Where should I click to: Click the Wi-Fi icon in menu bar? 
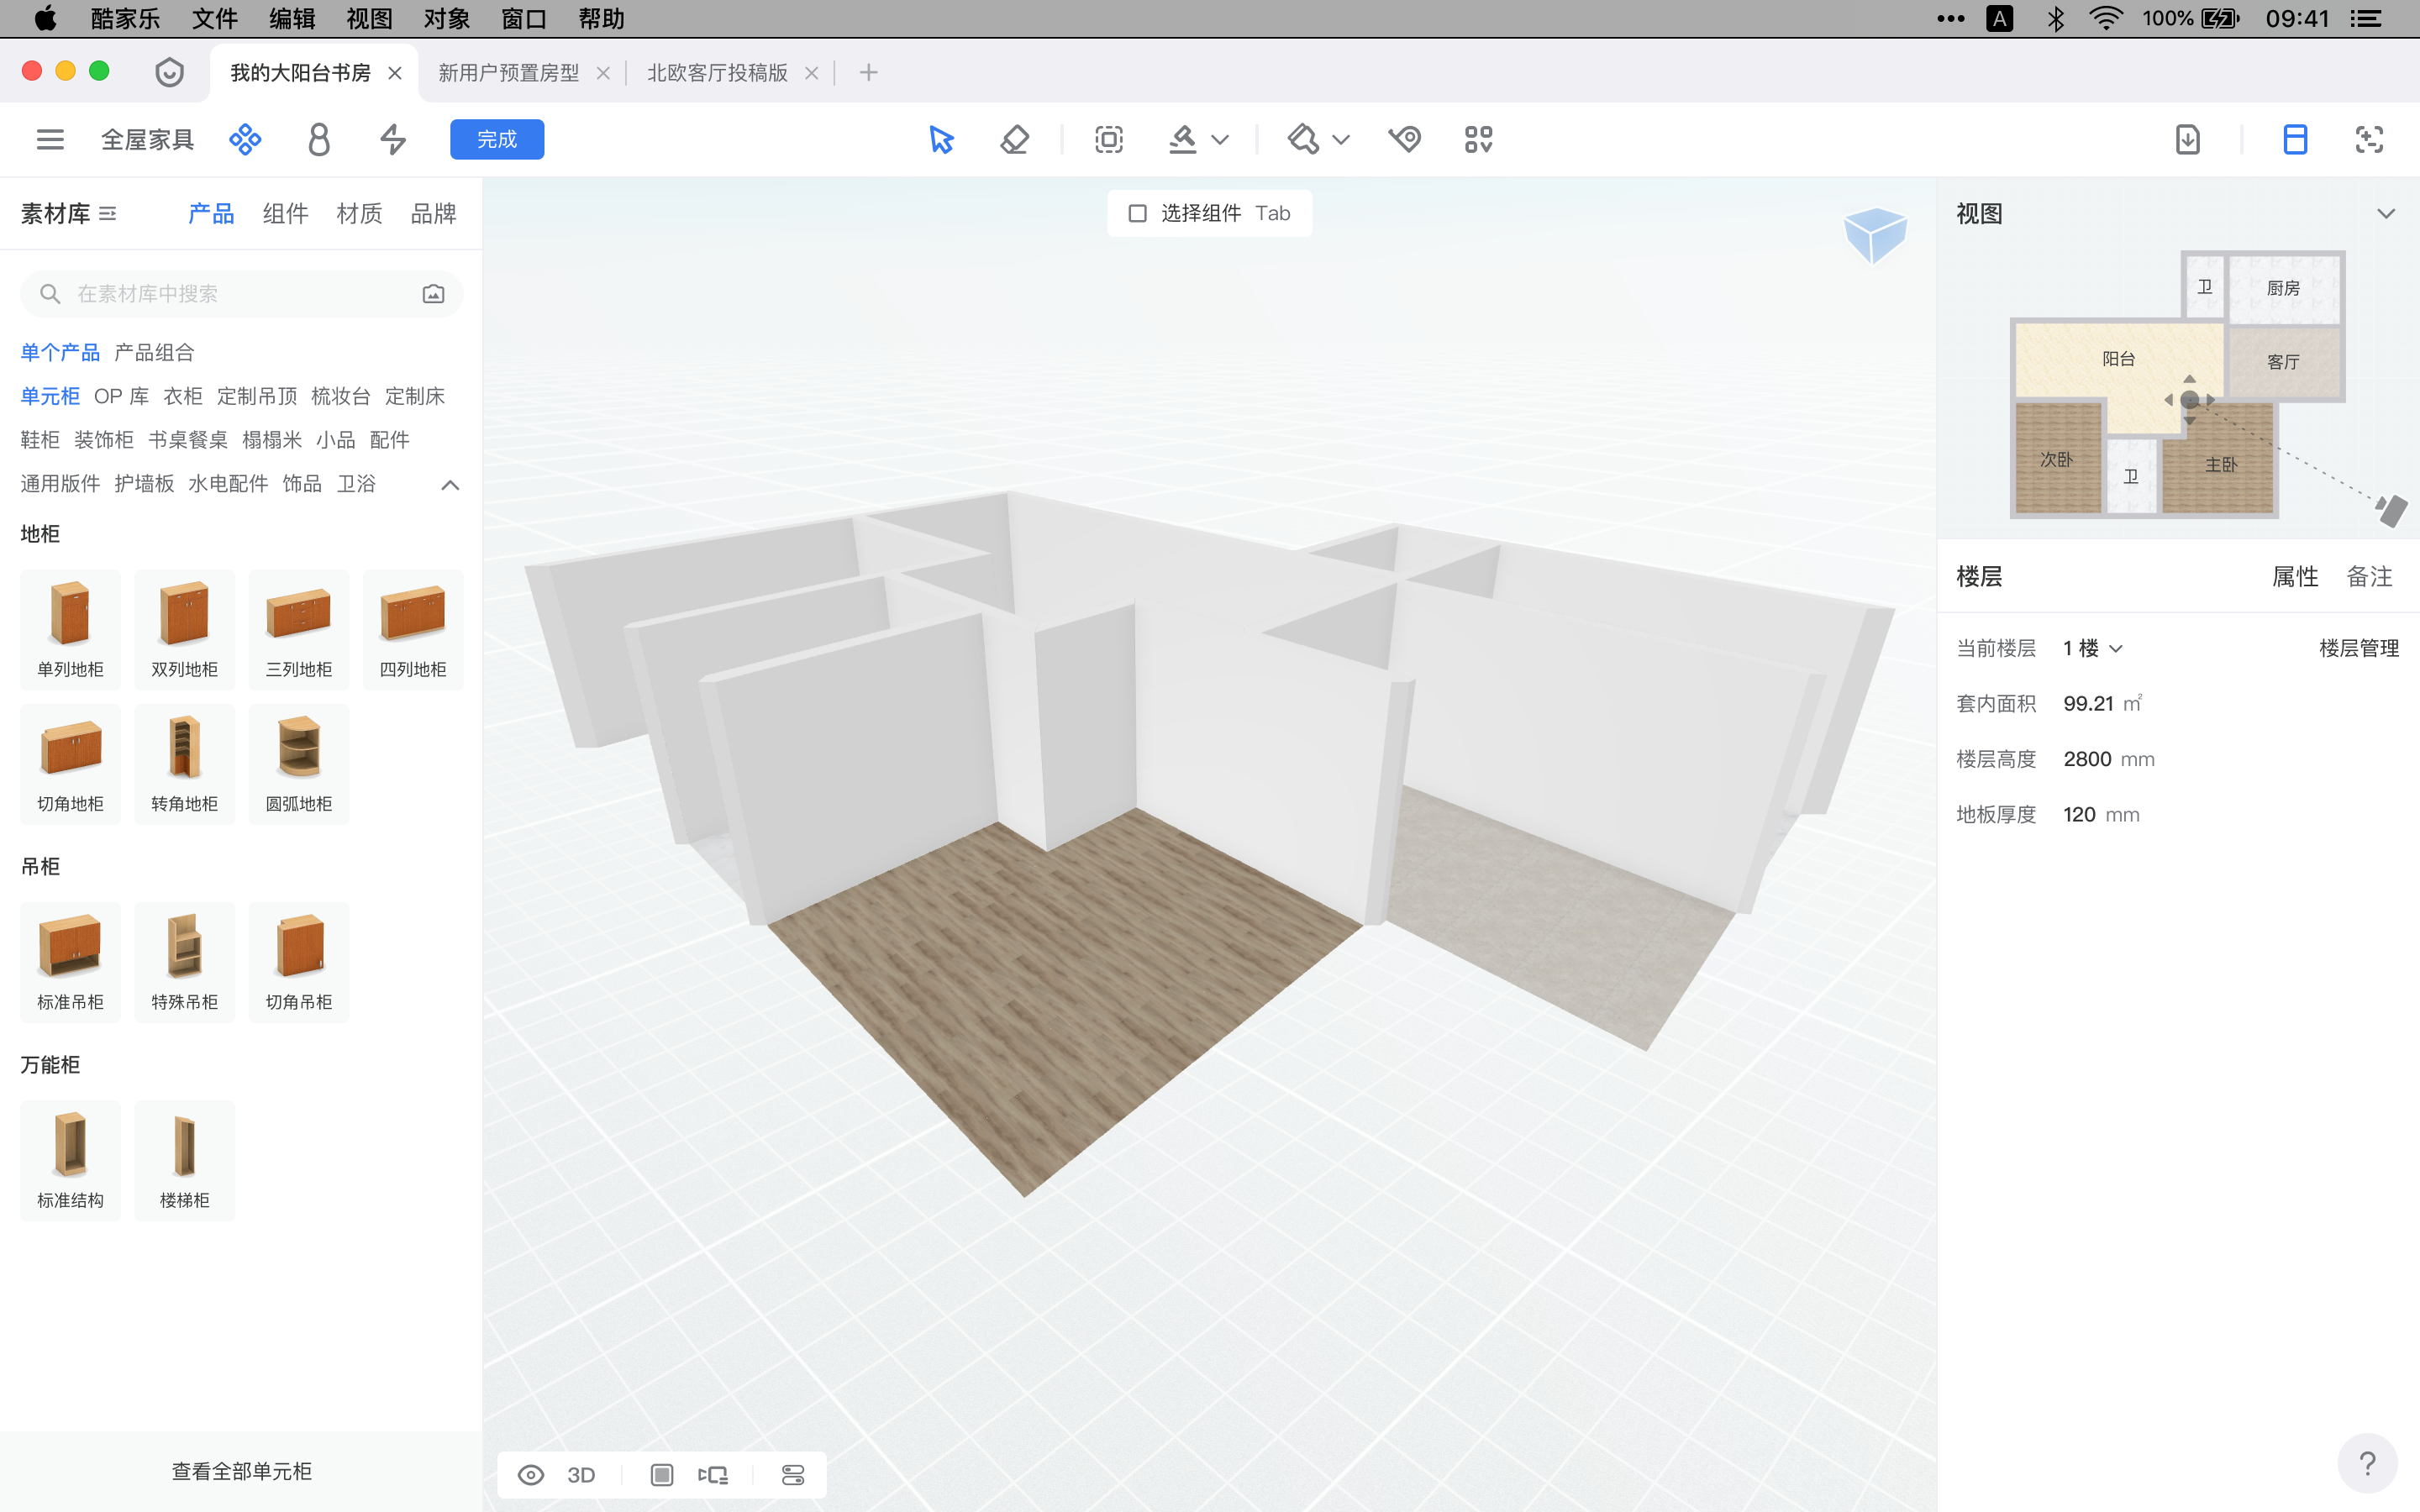[x=2106, y=19]
